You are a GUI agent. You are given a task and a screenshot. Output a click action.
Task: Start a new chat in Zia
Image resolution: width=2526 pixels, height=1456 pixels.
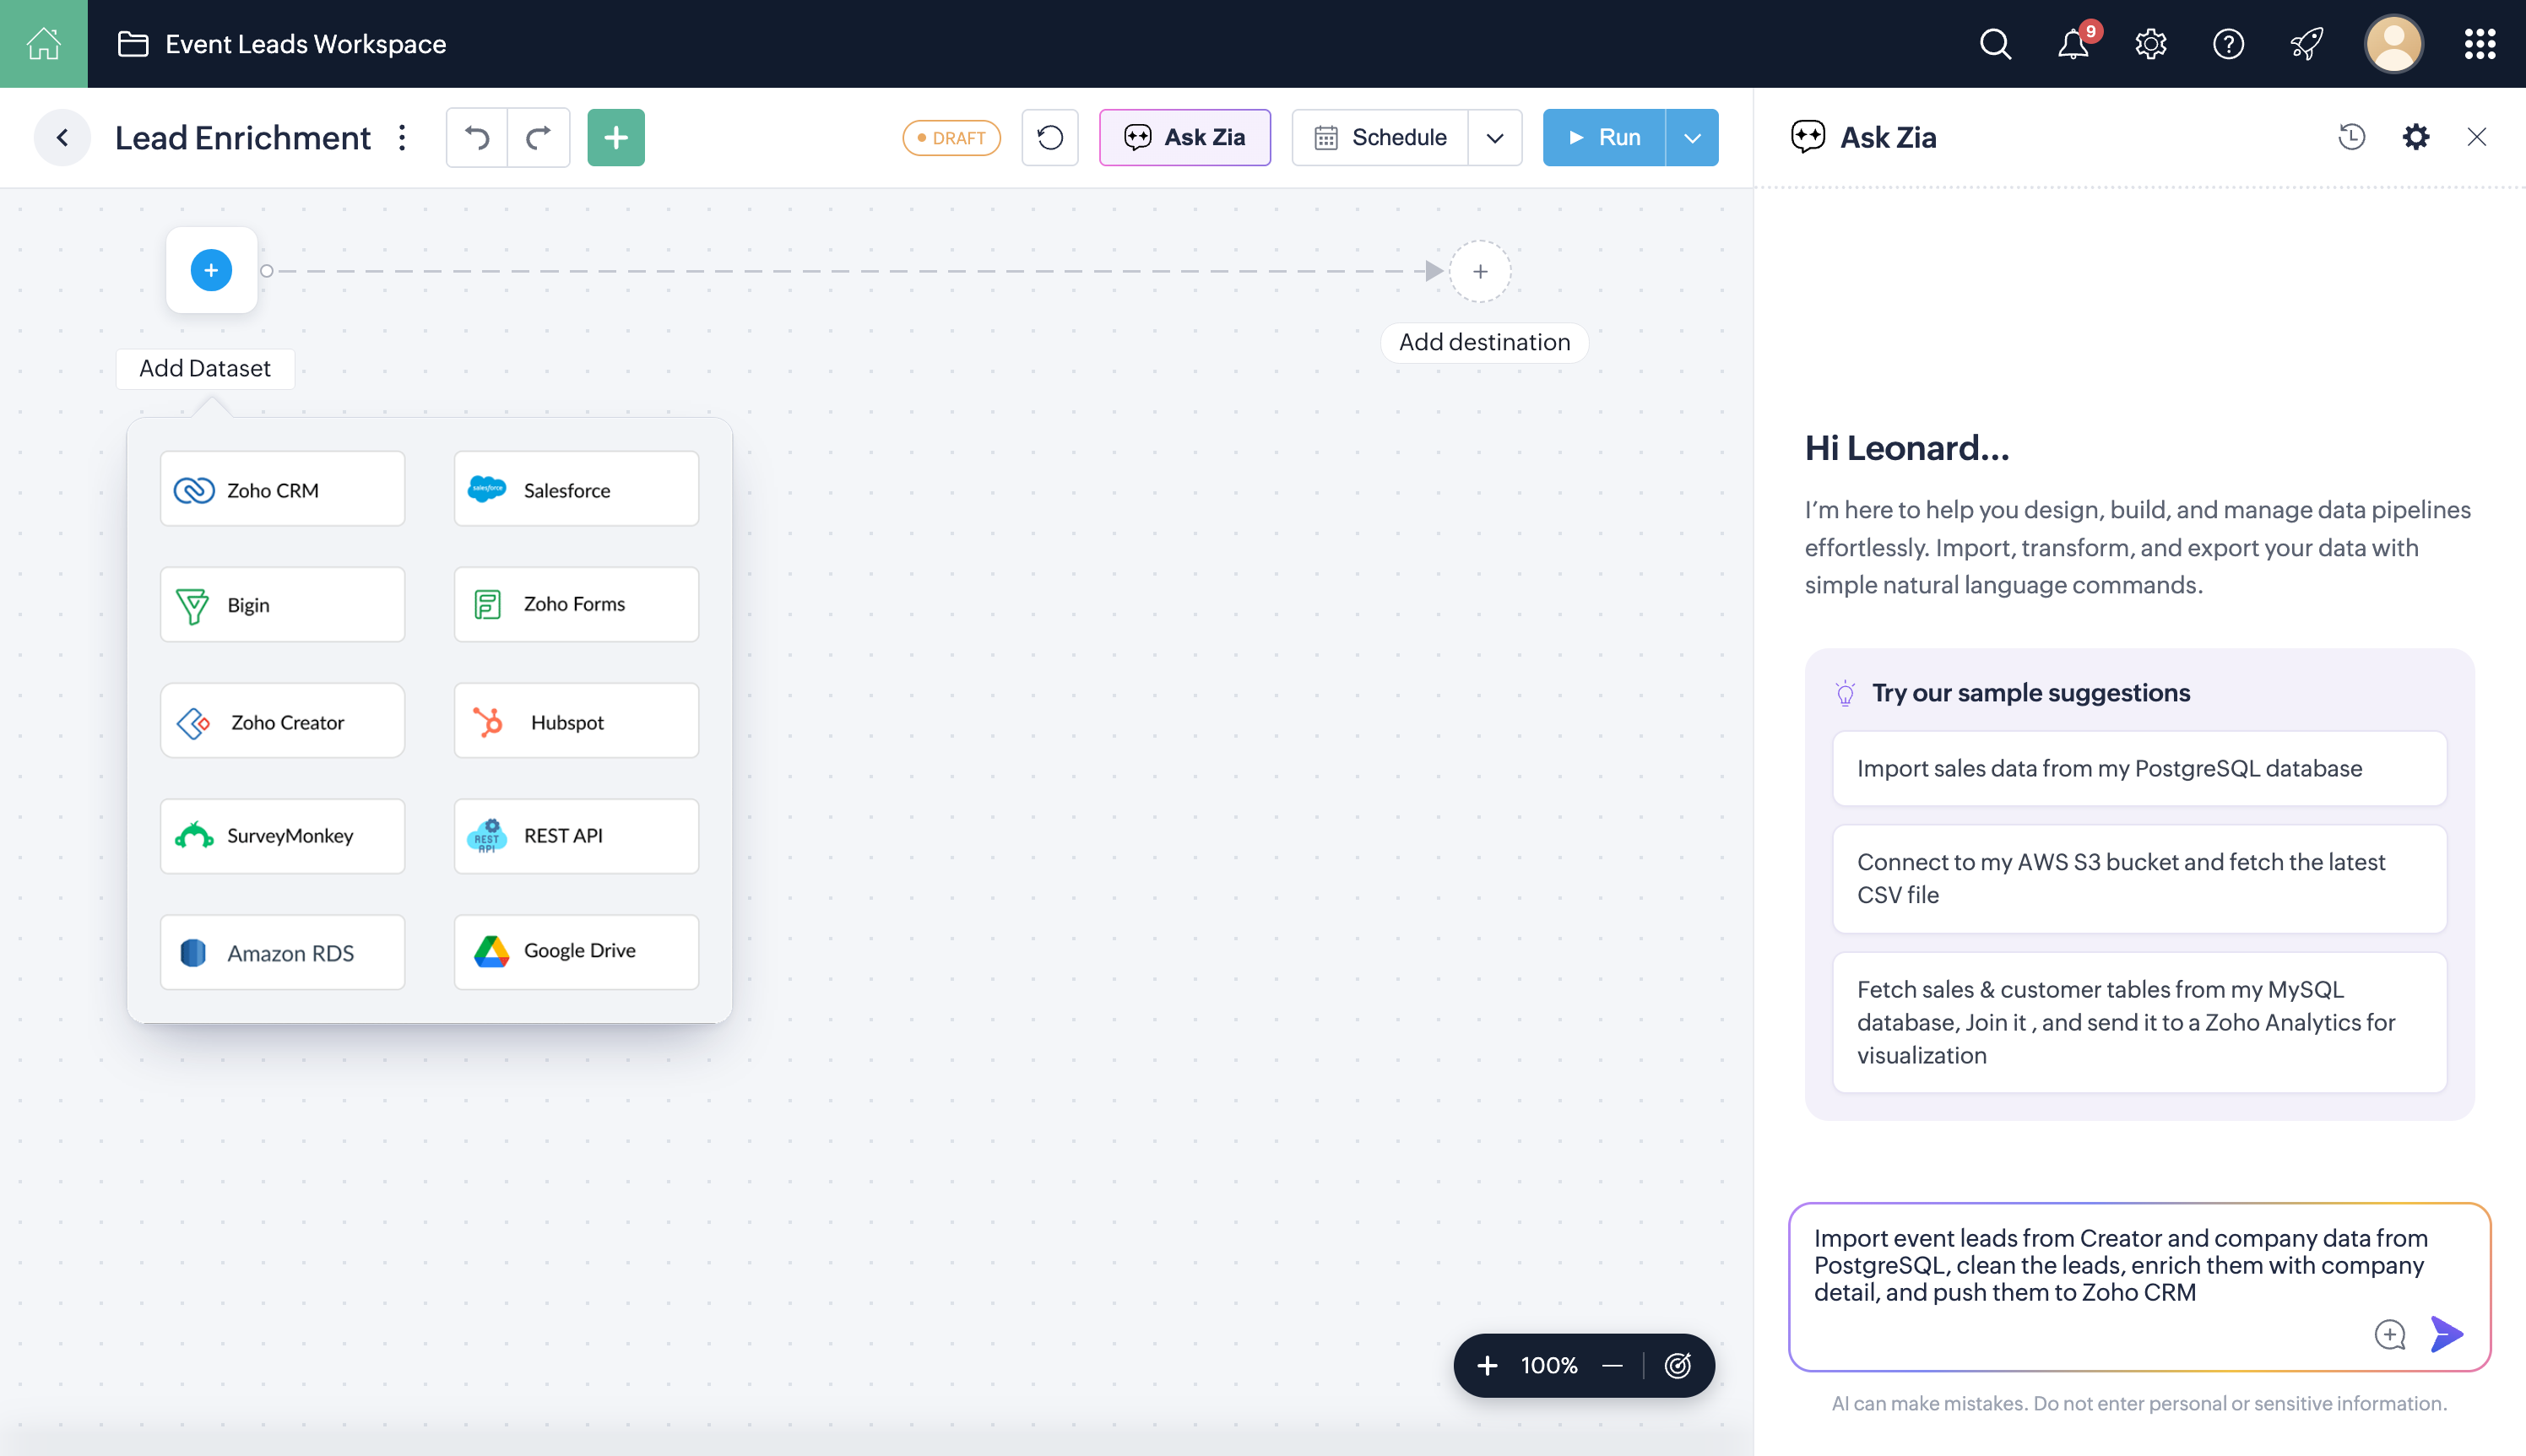pos(2389,1334)
